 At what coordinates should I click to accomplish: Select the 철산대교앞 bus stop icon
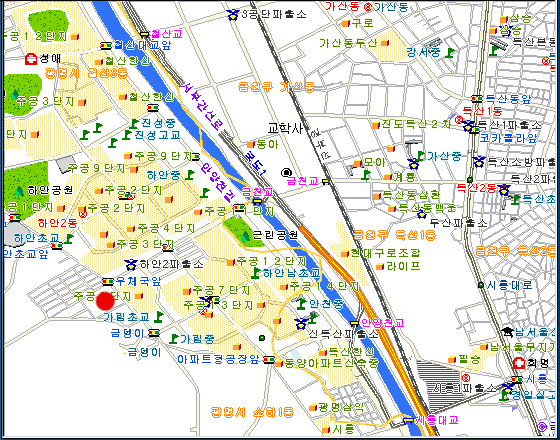106,46
